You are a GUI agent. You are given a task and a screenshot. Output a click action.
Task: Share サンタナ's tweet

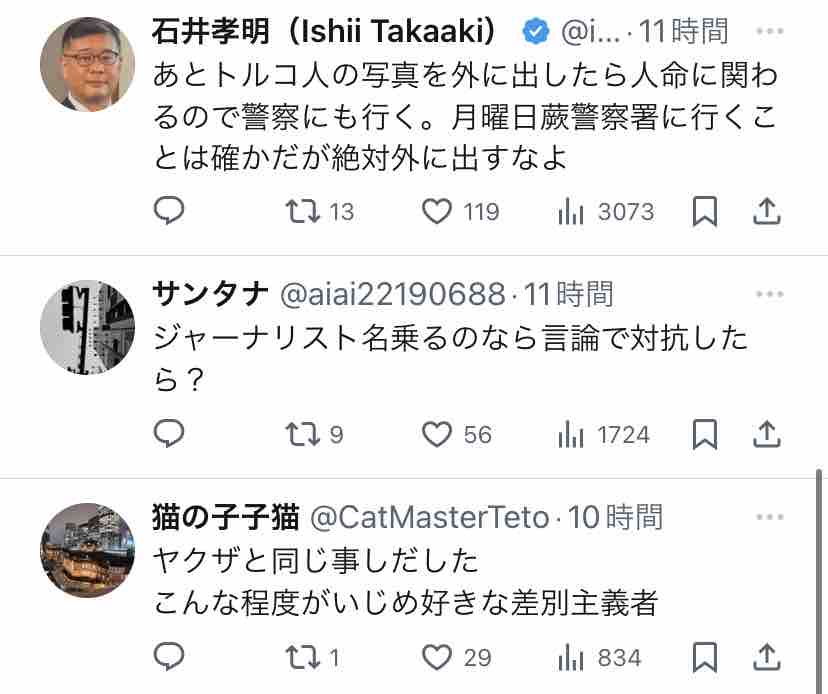[x=766, y=434]
